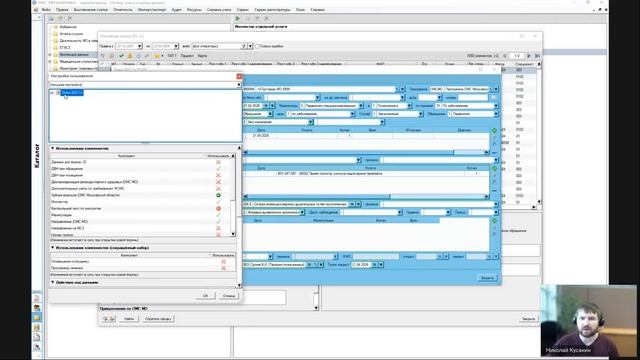Click the presenter webcam thumbnail
640x360 pixels.
click(x=589, y=321)
